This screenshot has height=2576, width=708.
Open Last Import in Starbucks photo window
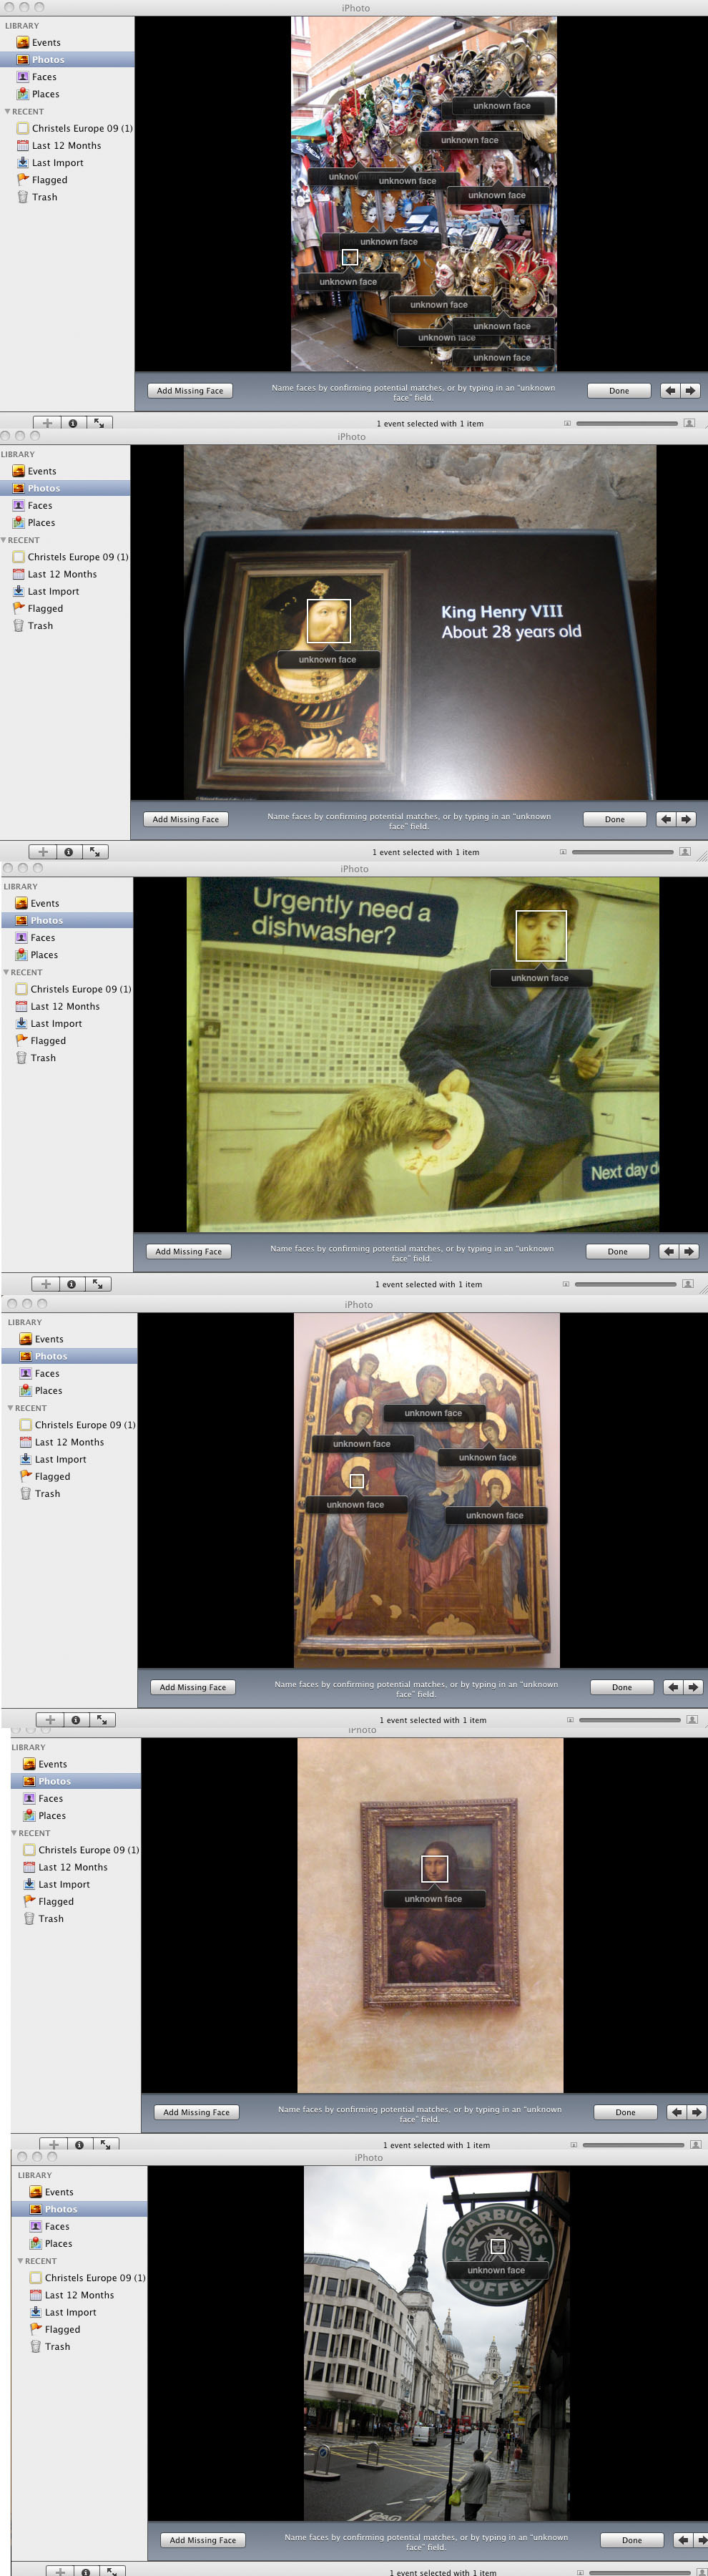pyautogui.click(x=70, y=2312)
